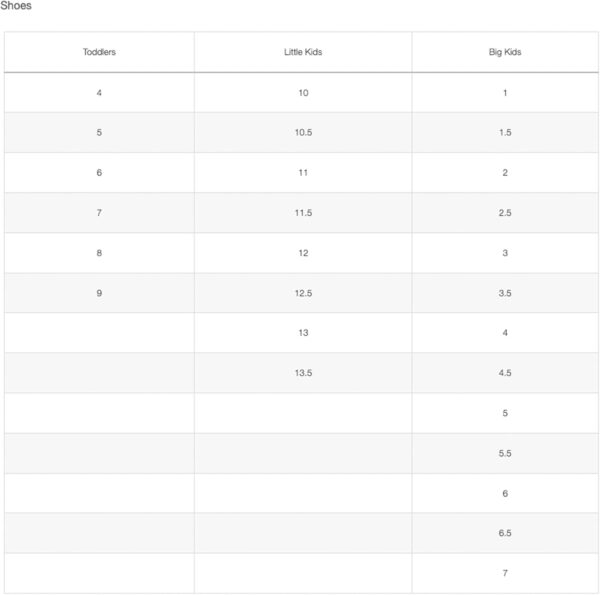Click the Little Kids column header
600x595 pixels.
tap(303, 52)
